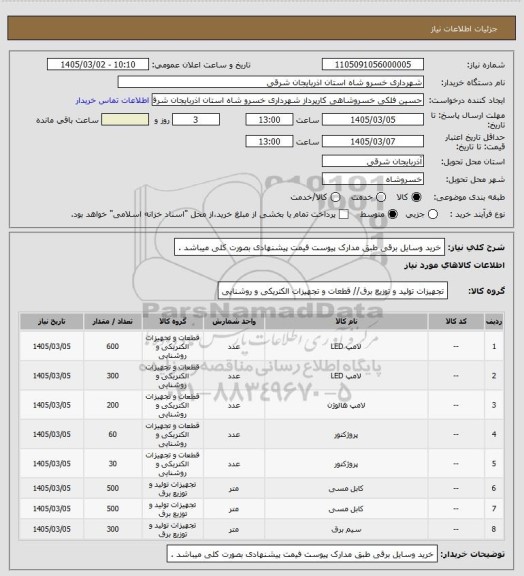Click the response deadline date 1405/03/05 field
The image size is (524, 576).
point(373,120)
